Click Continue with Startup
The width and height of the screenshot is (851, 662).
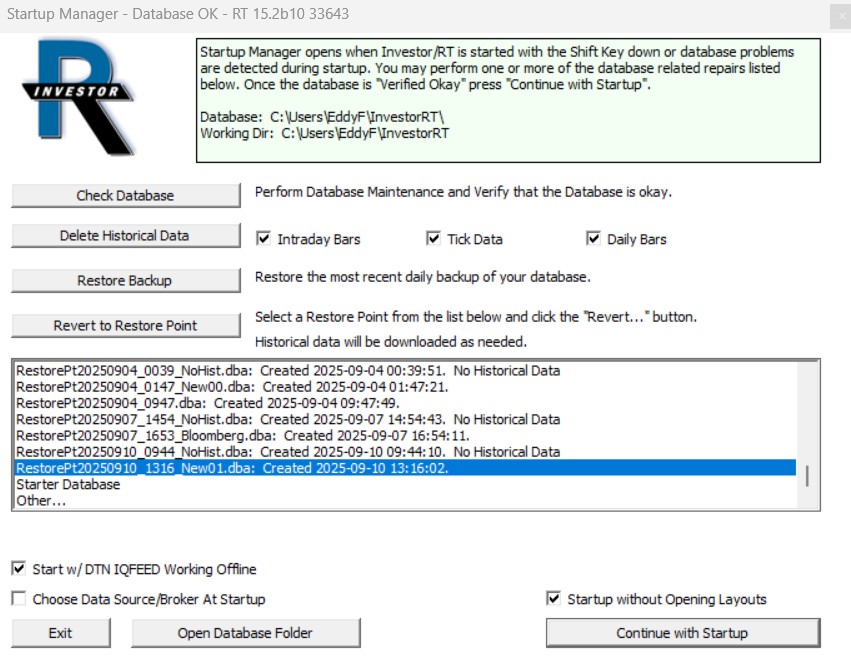click(682, 633)
